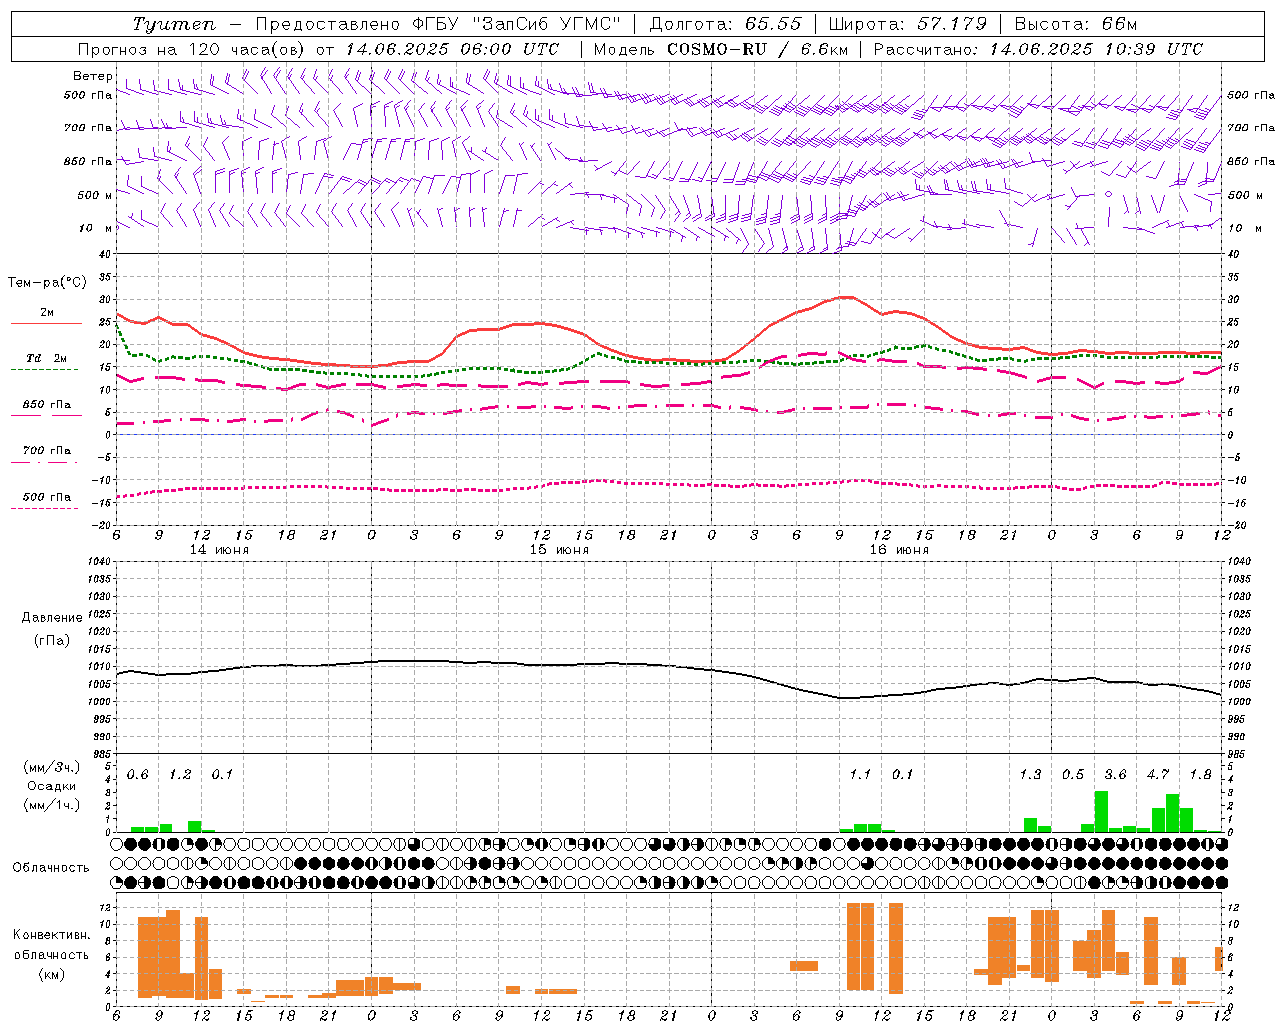Click the 1.2 precipitation total

(x=180, y=775)
